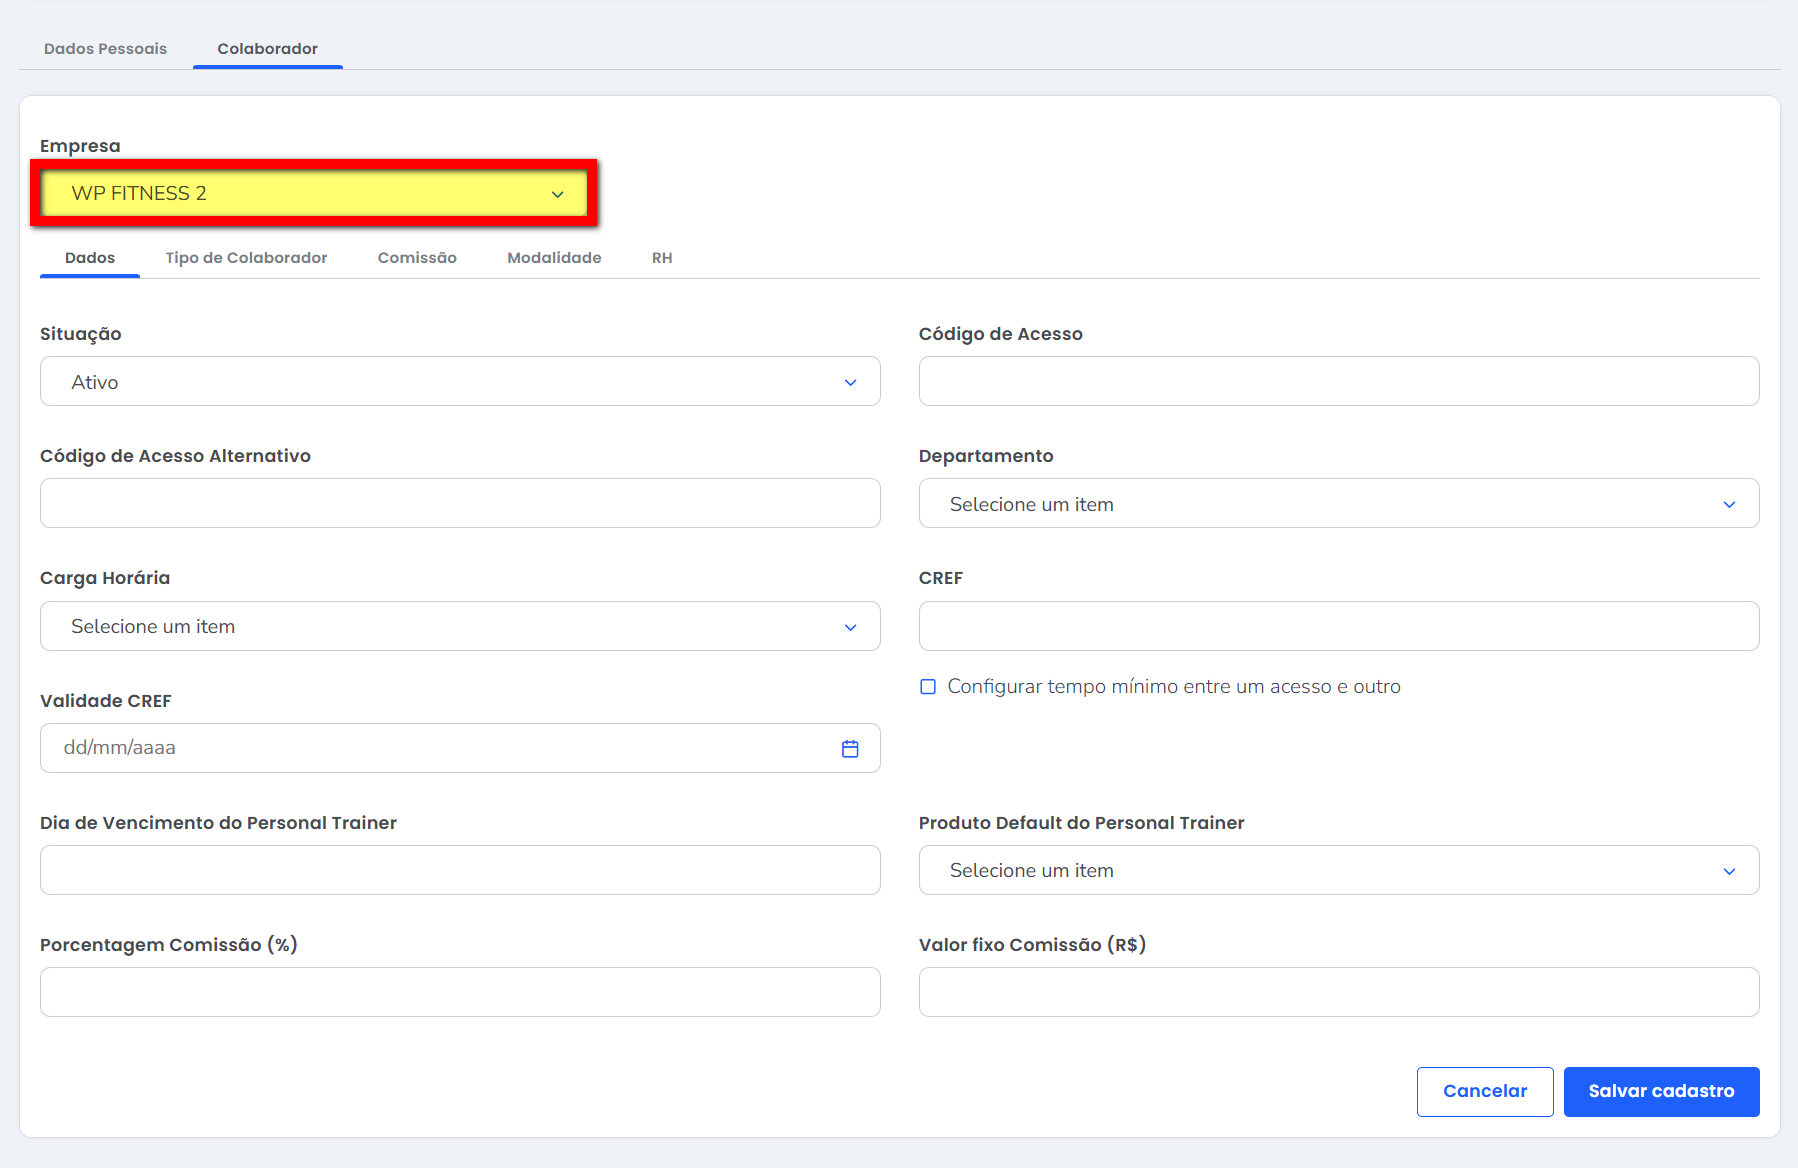Click the Porcentagem Comissão (%) field
The image size is (1798, 1168).
(x=460, y=992)
